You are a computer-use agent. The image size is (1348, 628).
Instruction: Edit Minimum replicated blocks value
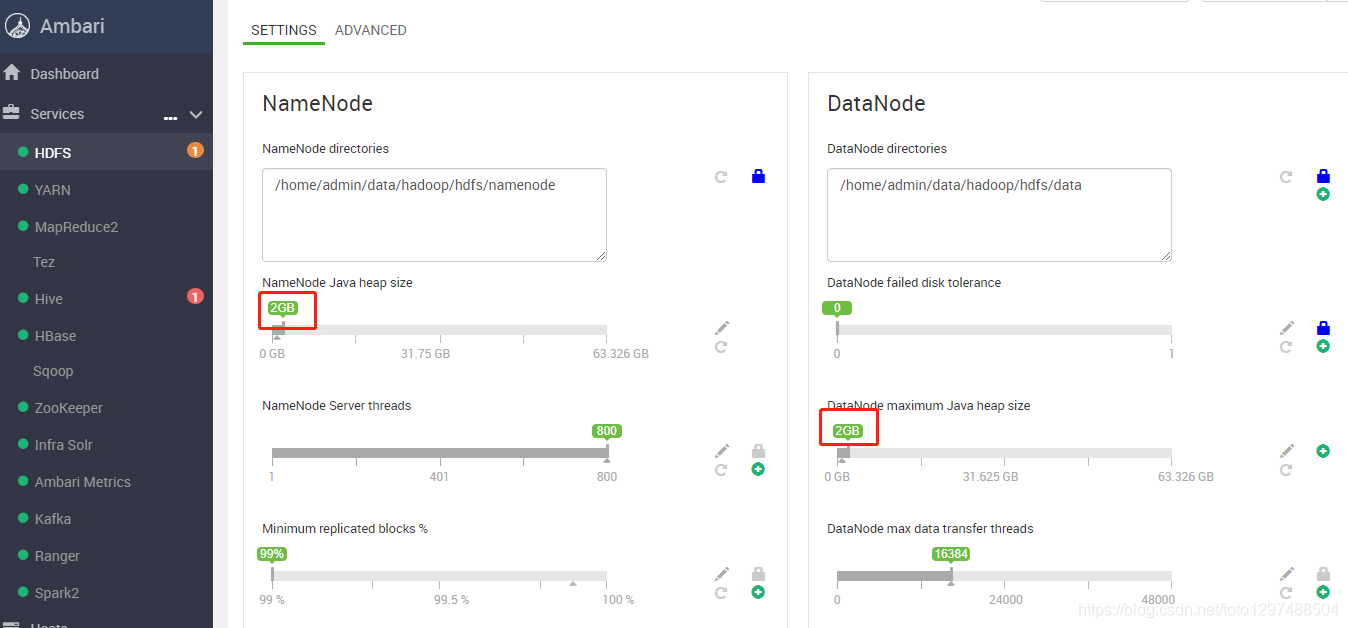click(722, 574)
